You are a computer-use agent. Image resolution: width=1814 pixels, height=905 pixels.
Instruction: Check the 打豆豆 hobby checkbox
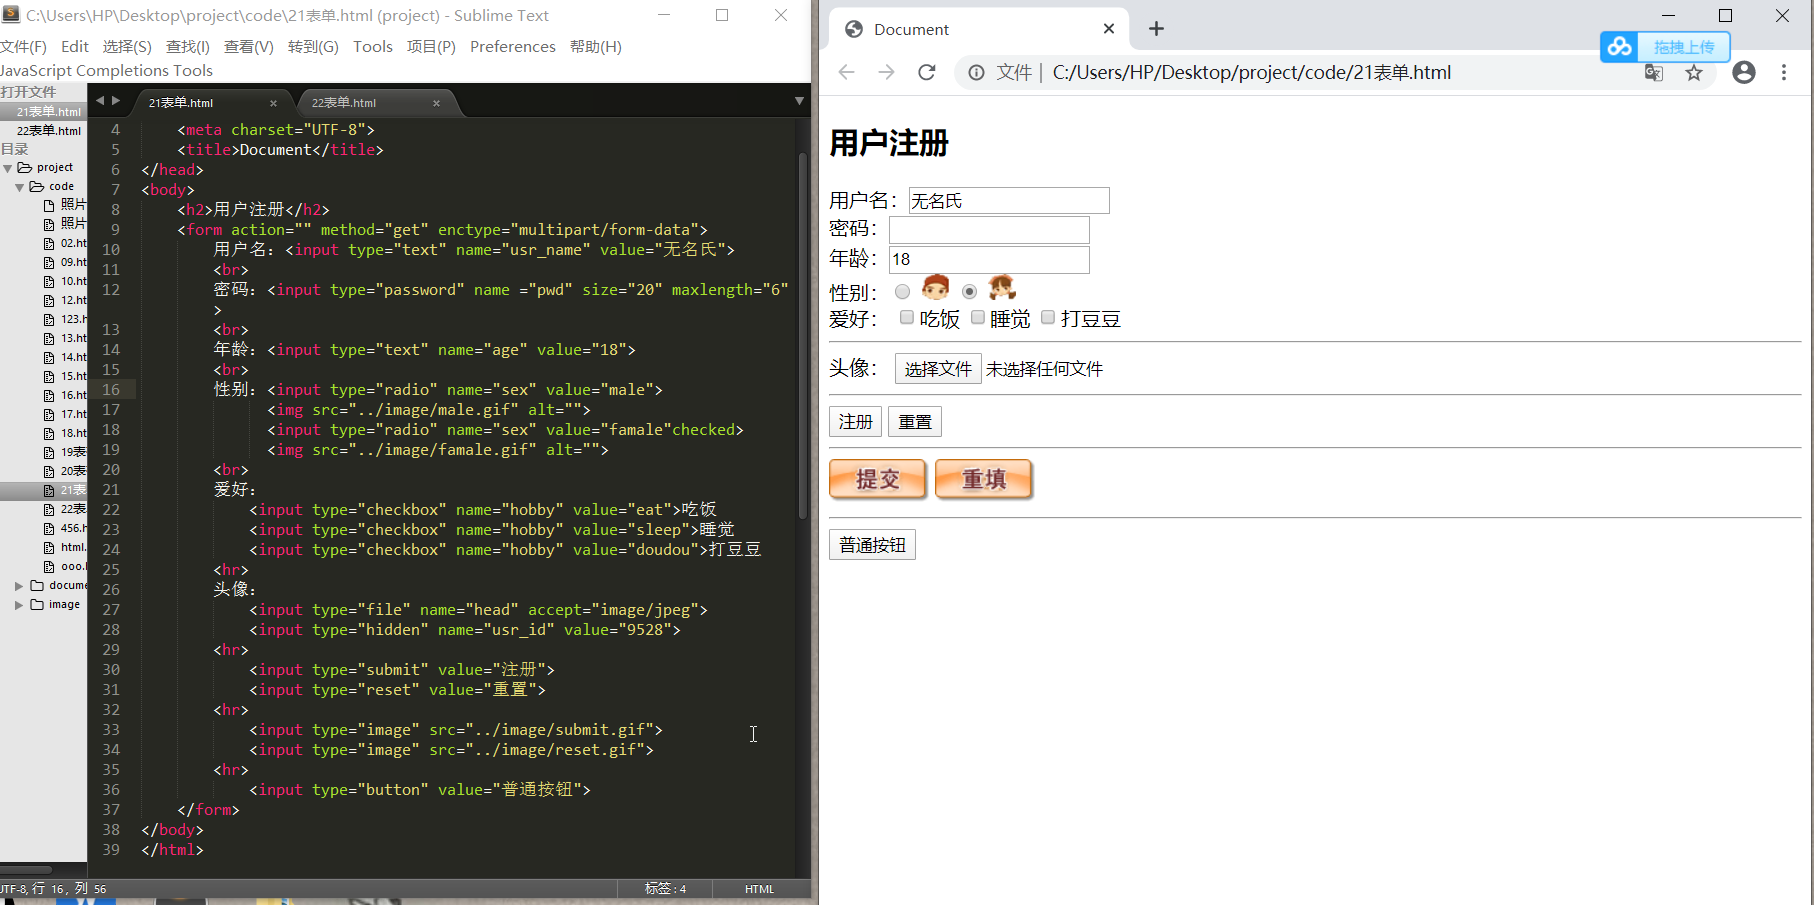(1048, 317)
